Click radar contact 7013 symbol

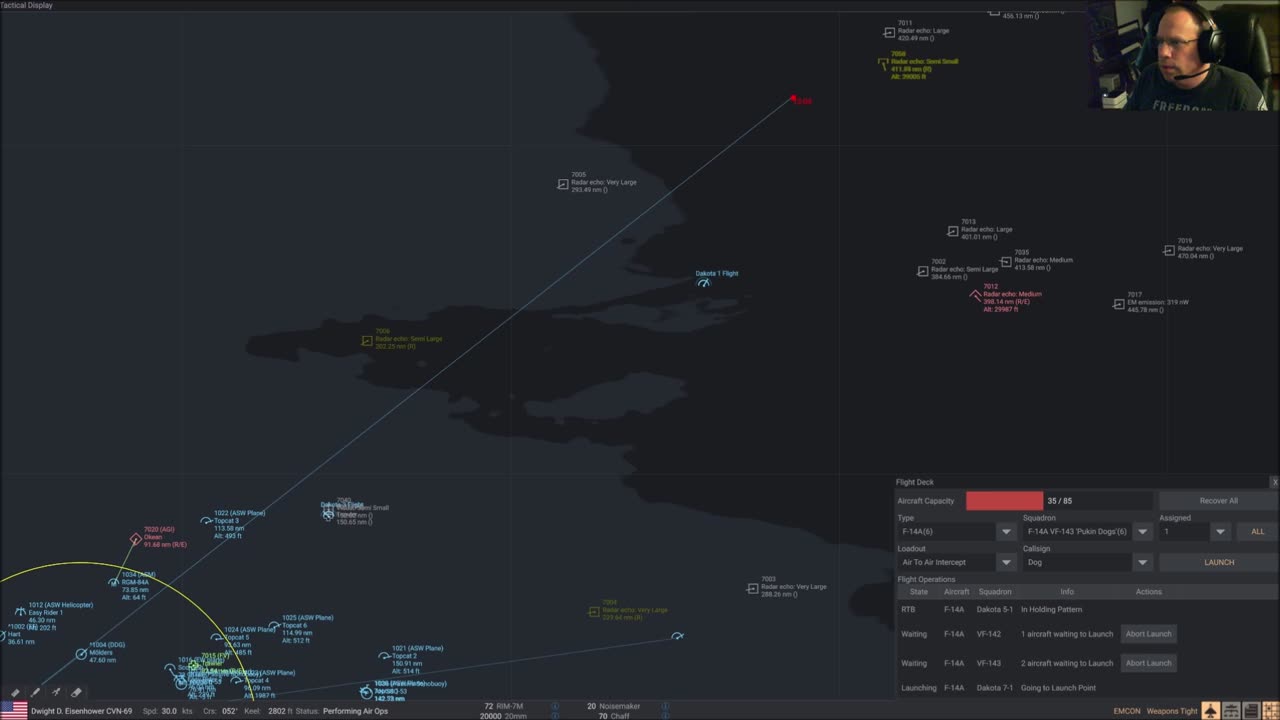pyautogui.click(x=953, y=231)
